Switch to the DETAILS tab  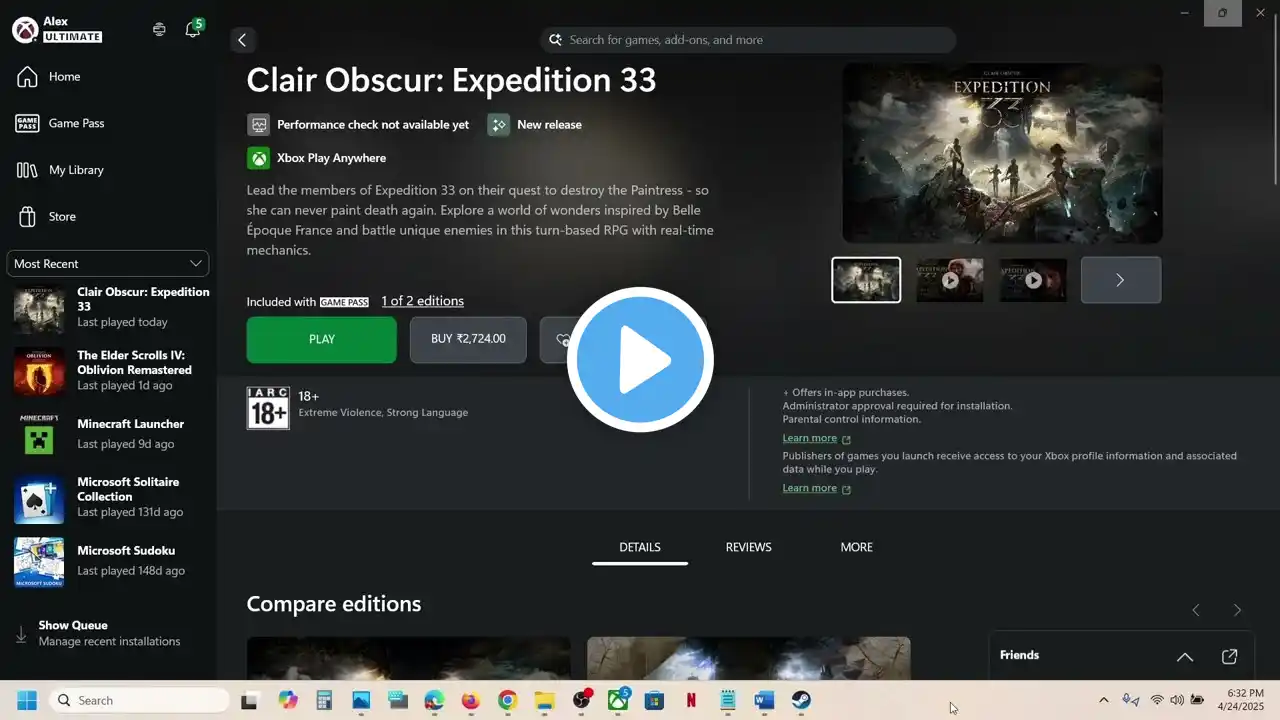[640, 548]
